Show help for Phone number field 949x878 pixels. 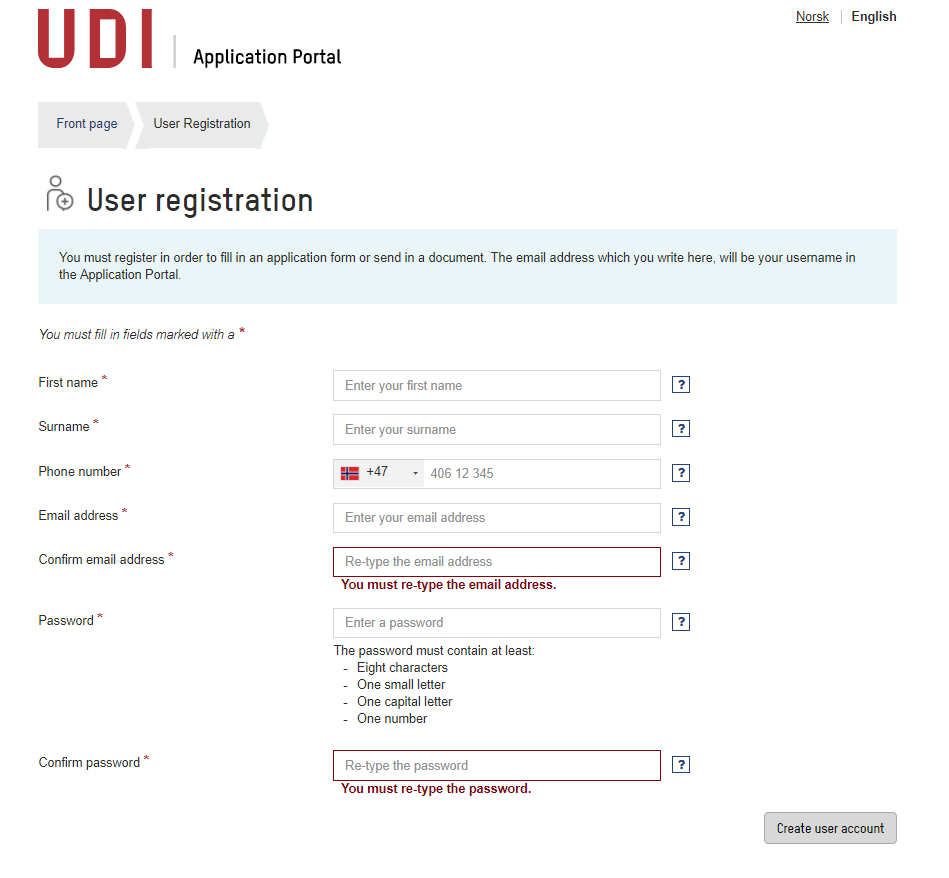[x=681, y=473]
